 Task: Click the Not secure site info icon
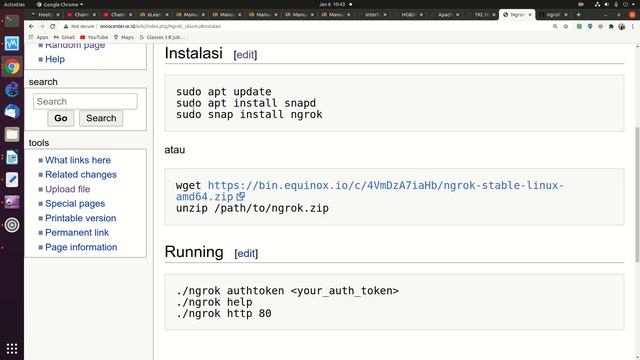(x=66, y=26)
